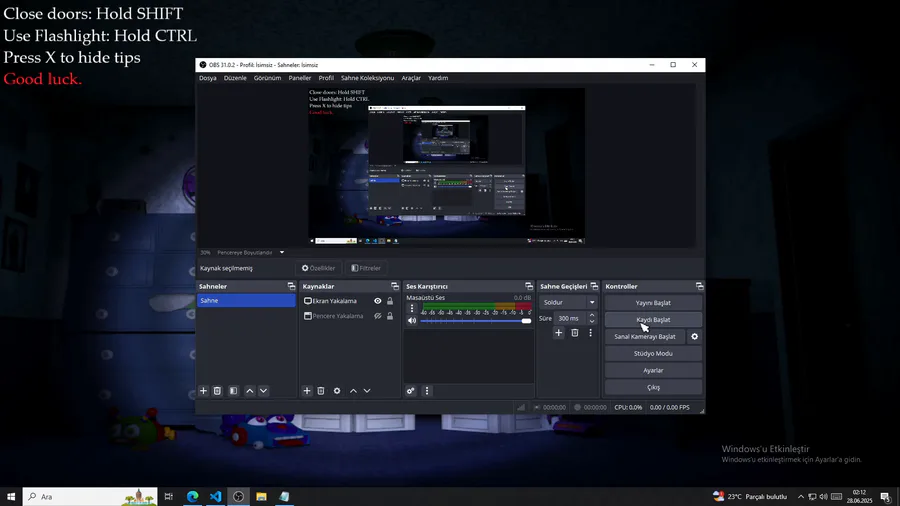Add a scene transition with plus icon

click(x=558, y=333)
